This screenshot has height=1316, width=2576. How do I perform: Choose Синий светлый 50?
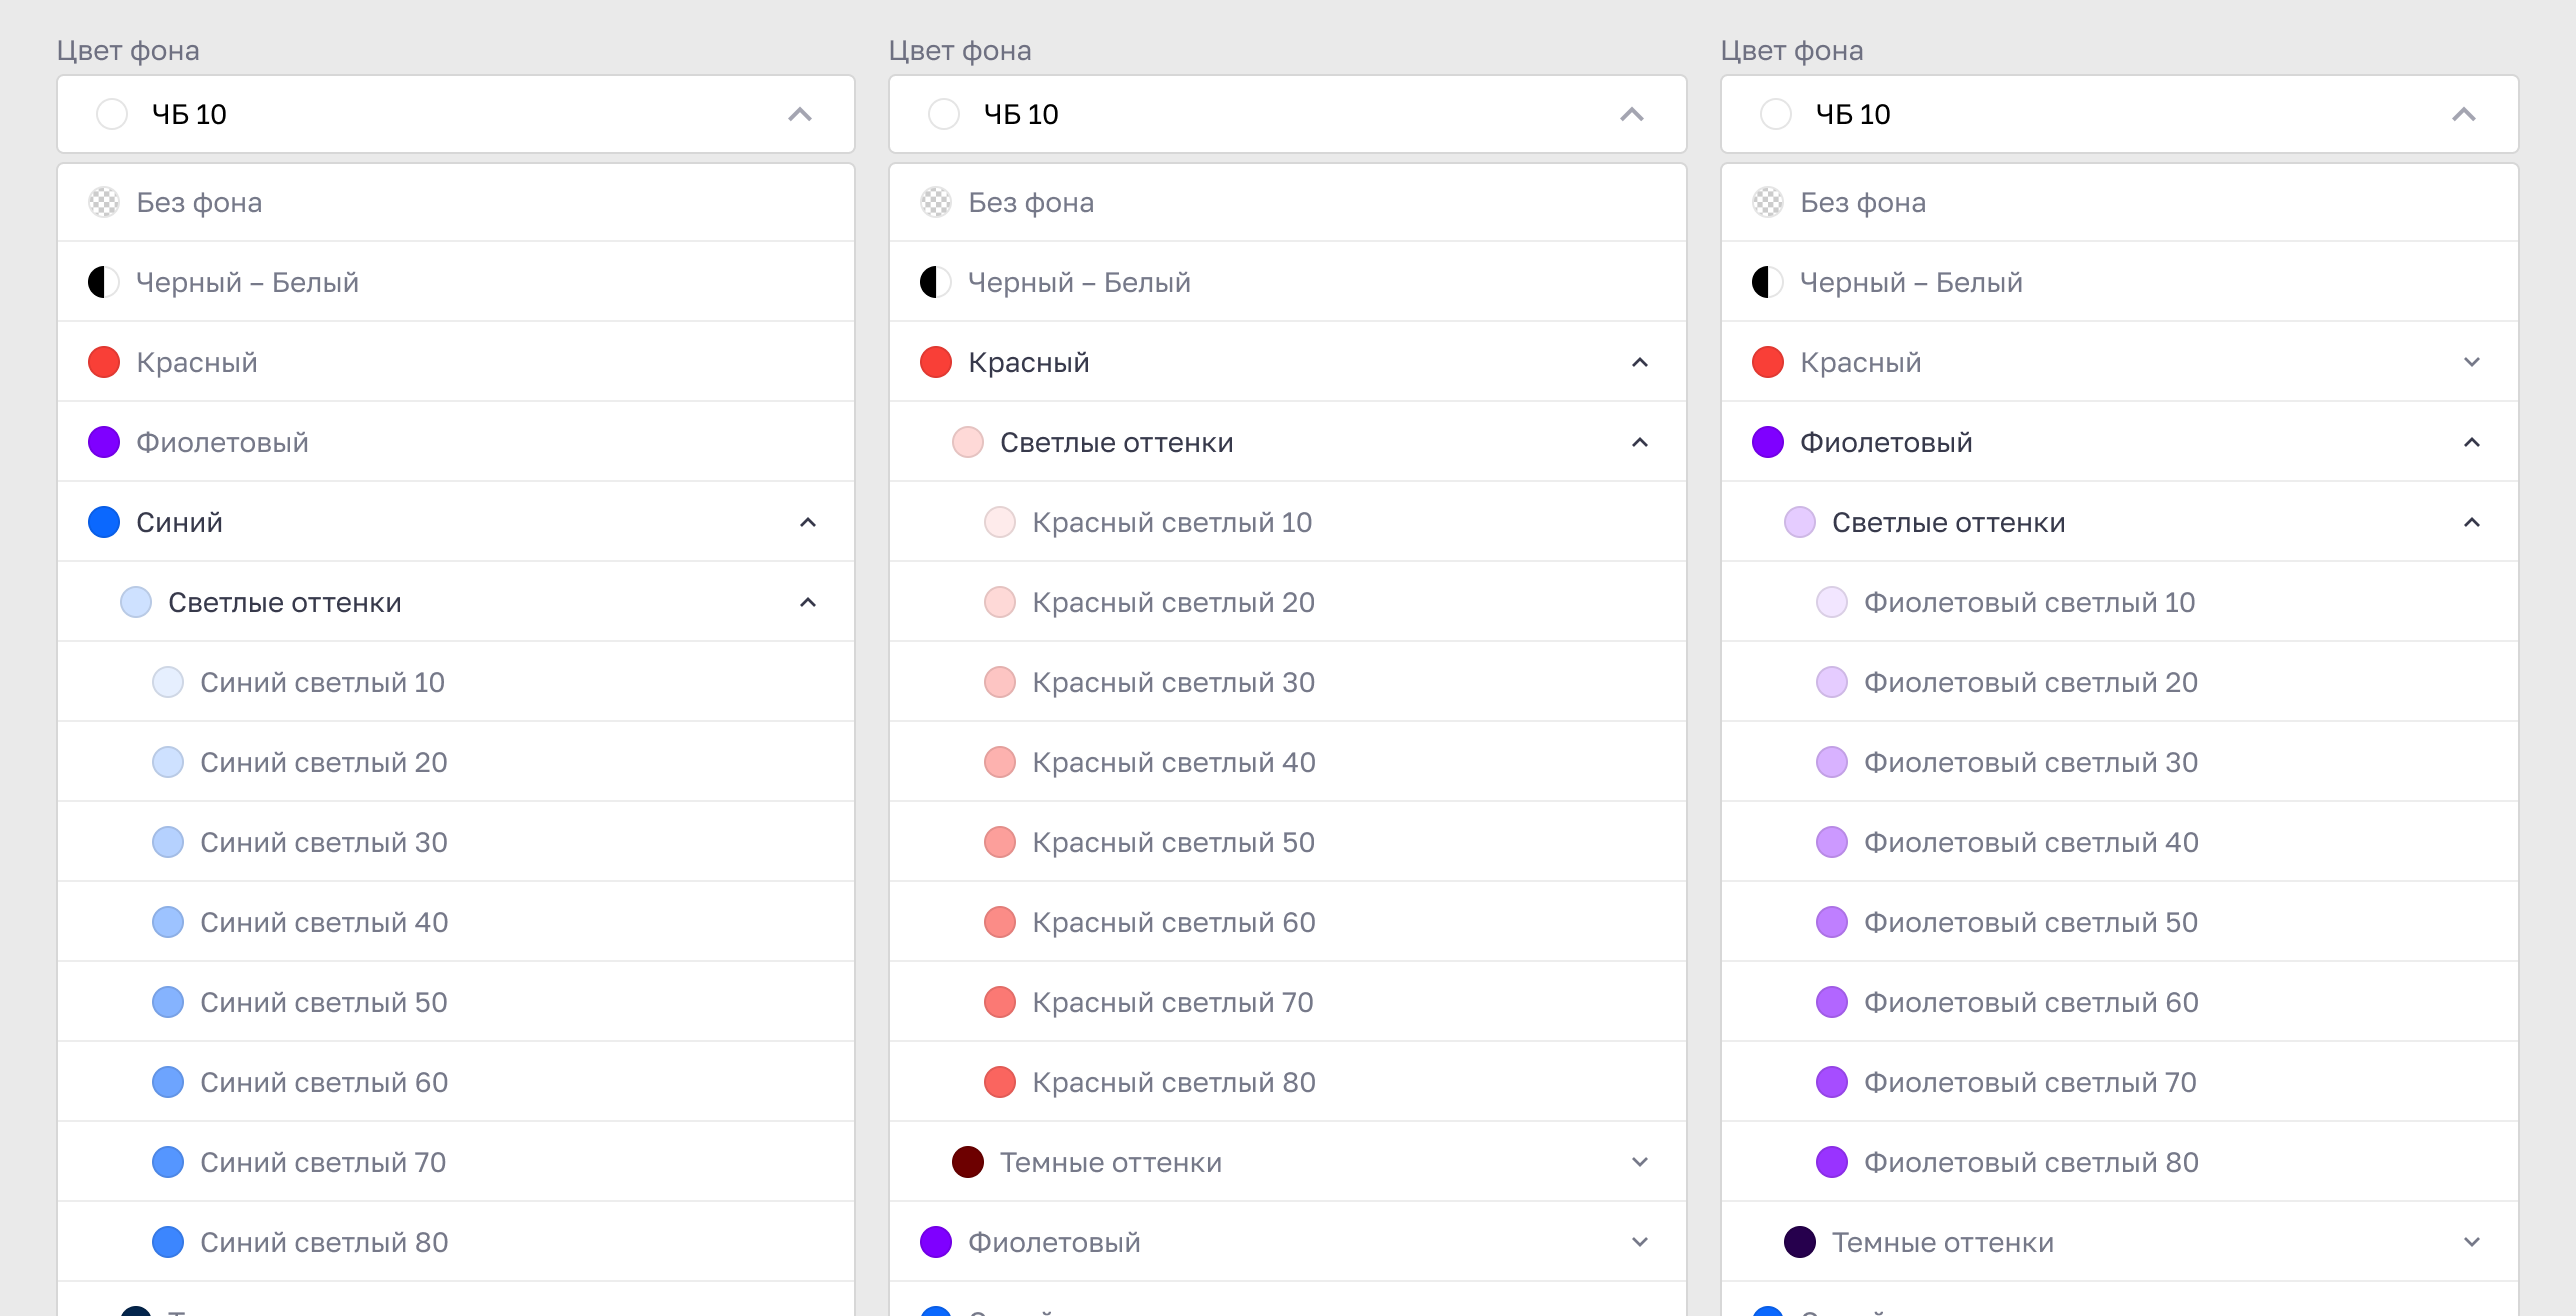pyautogui.click(x=456, y=1002)
